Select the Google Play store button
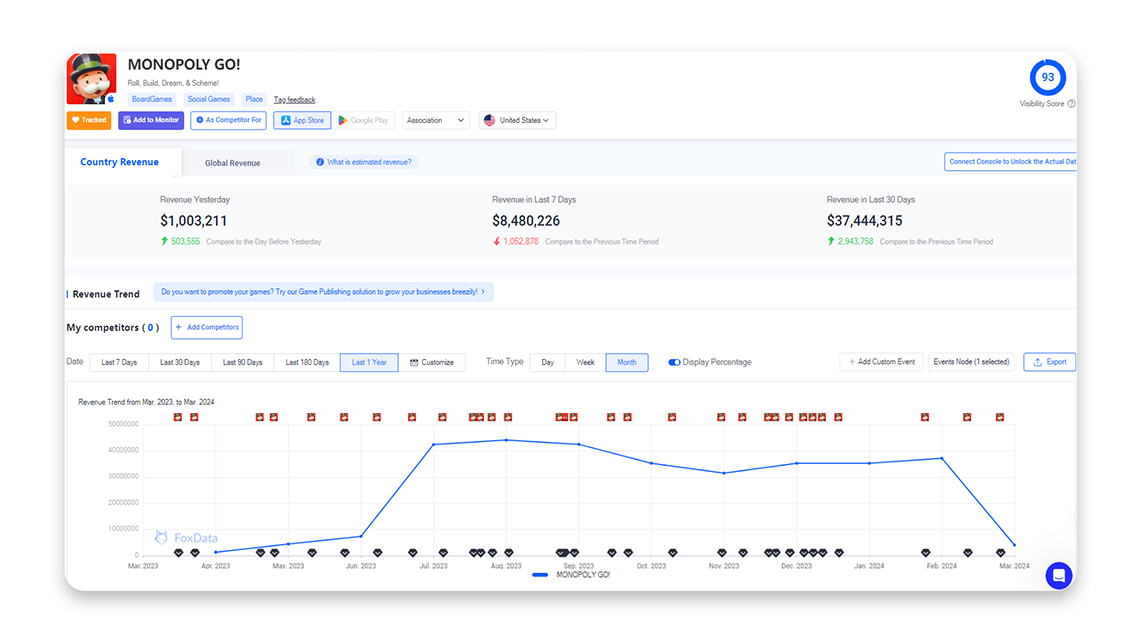This screenshot has width=1140, height=642. click(363, 120)
